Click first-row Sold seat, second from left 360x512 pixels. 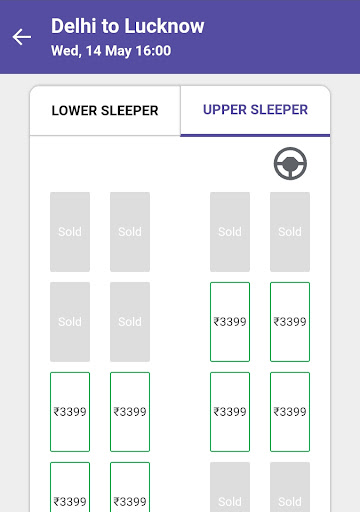130,232
